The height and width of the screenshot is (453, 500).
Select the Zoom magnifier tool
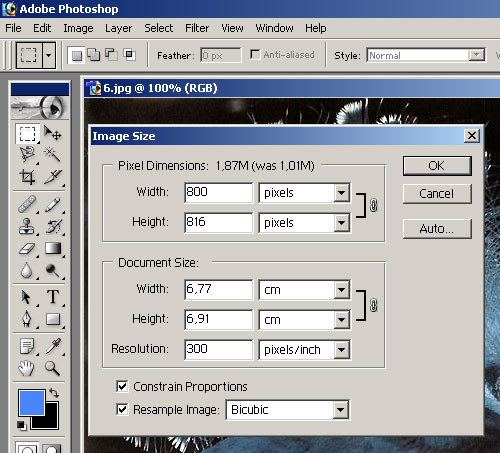[52, 368]
